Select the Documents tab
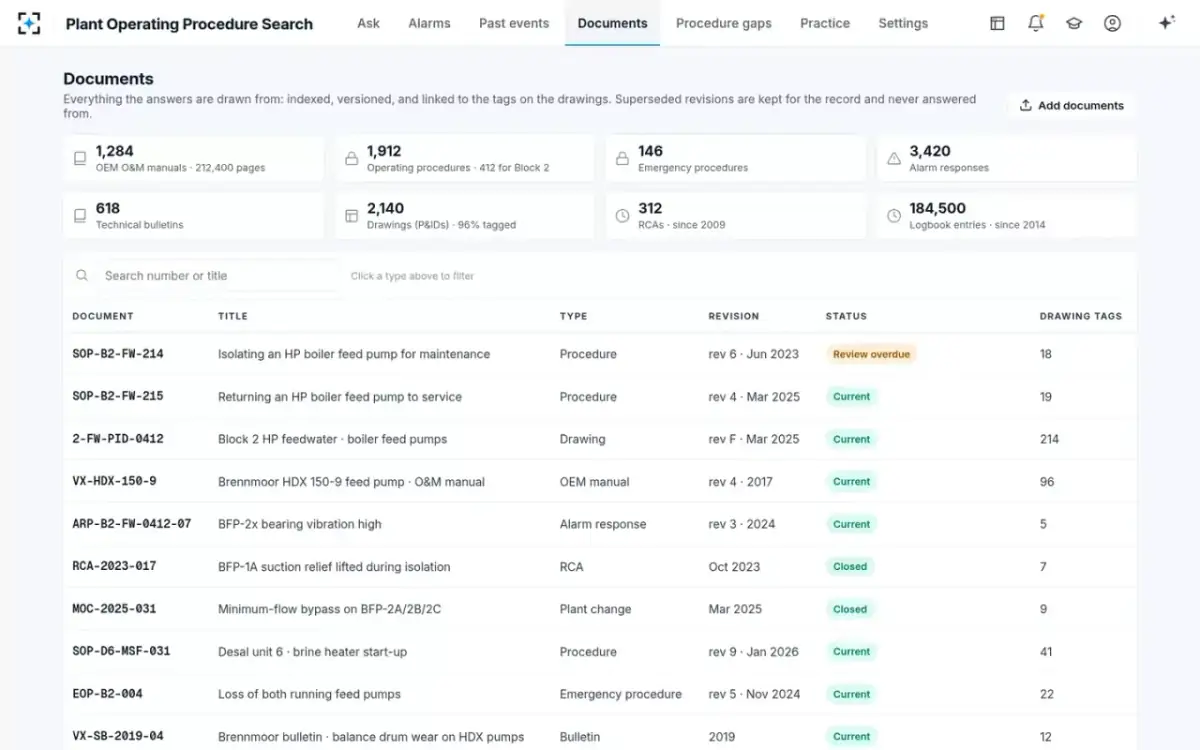 click(612, 23)
